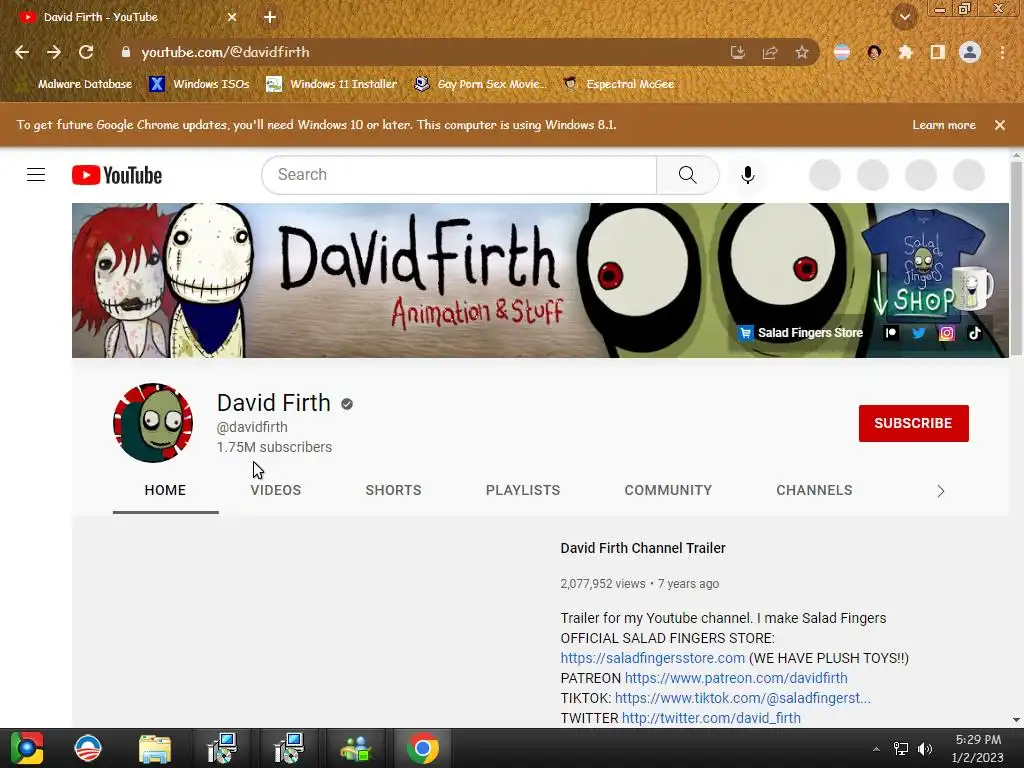Open the Instagram icon link in banner
Viewport: 1024px width, 768px height.
[x=946, y=333]
